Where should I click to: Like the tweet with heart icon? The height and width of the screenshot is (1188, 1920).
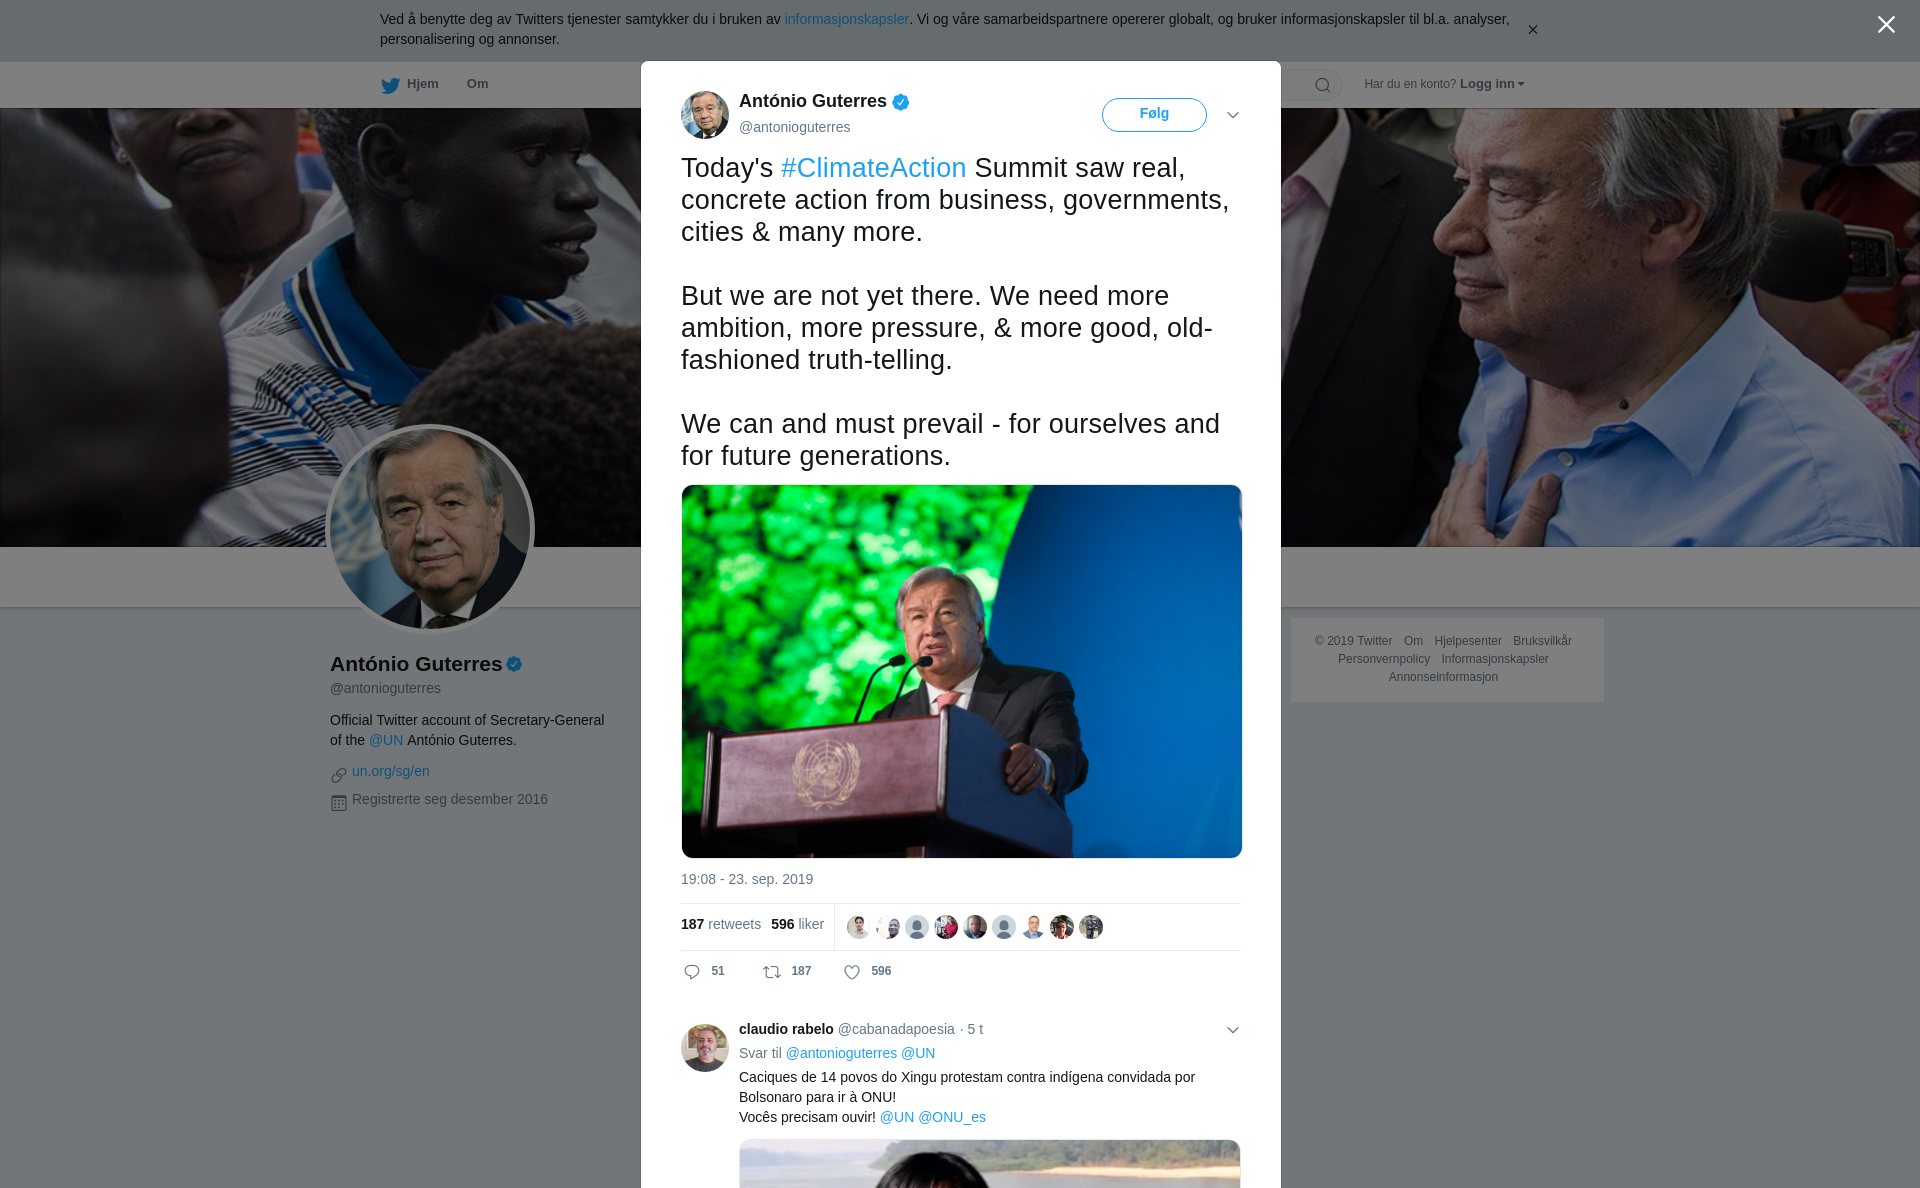tap(852, 972)
